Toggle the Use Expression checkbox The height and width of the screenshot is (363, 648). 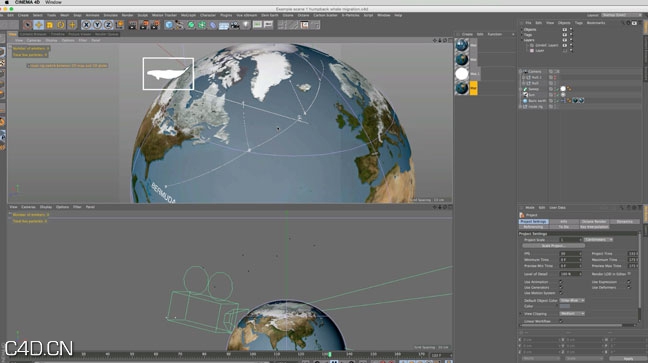tap(629, 282)
